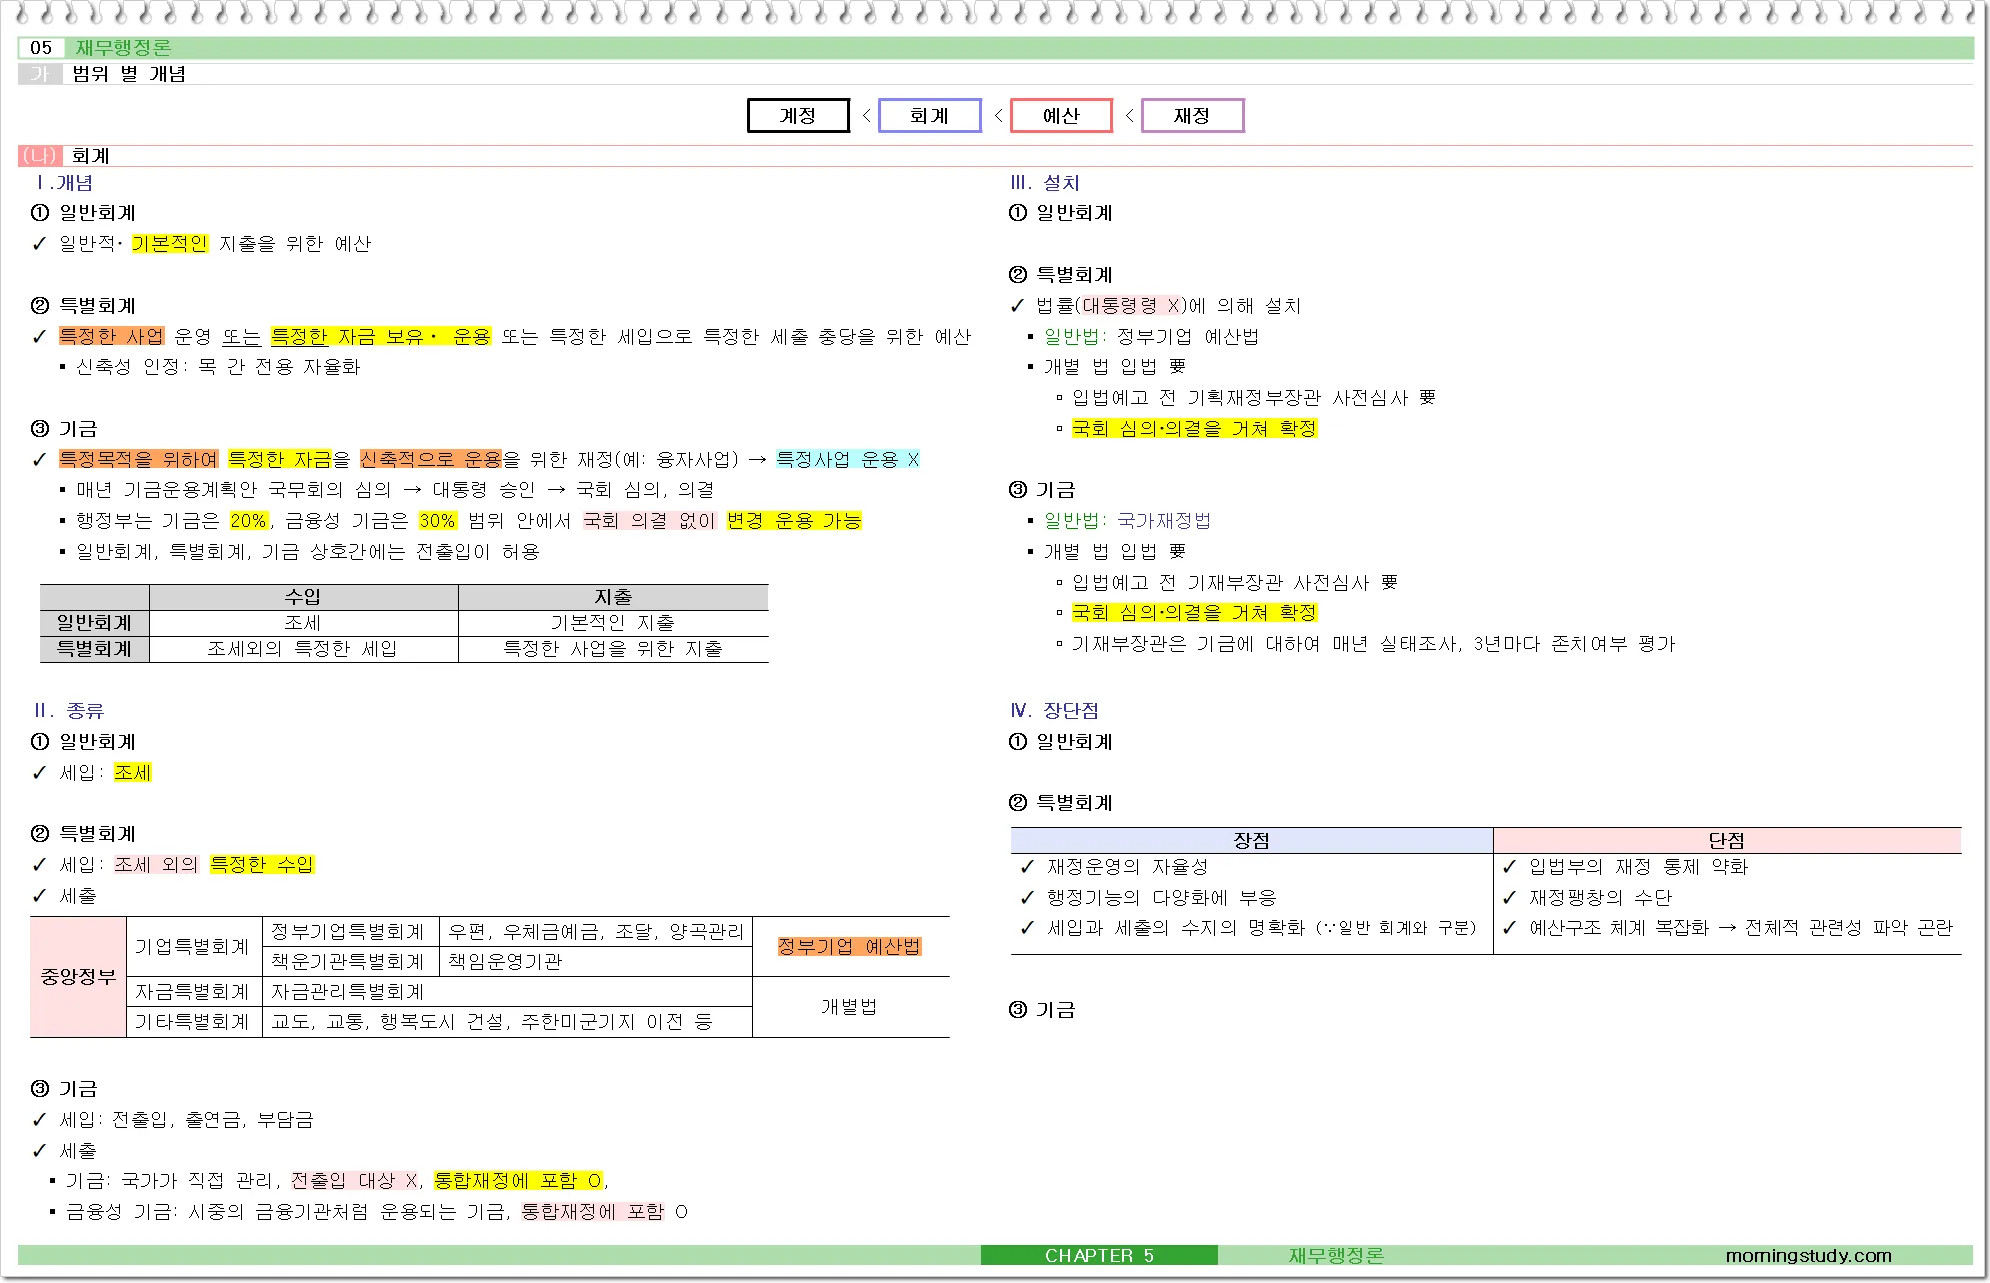Select pink highlighted 전출입 대상 X
Viewport: 1990px width, 1283px height.
(x=355, y=1181)
